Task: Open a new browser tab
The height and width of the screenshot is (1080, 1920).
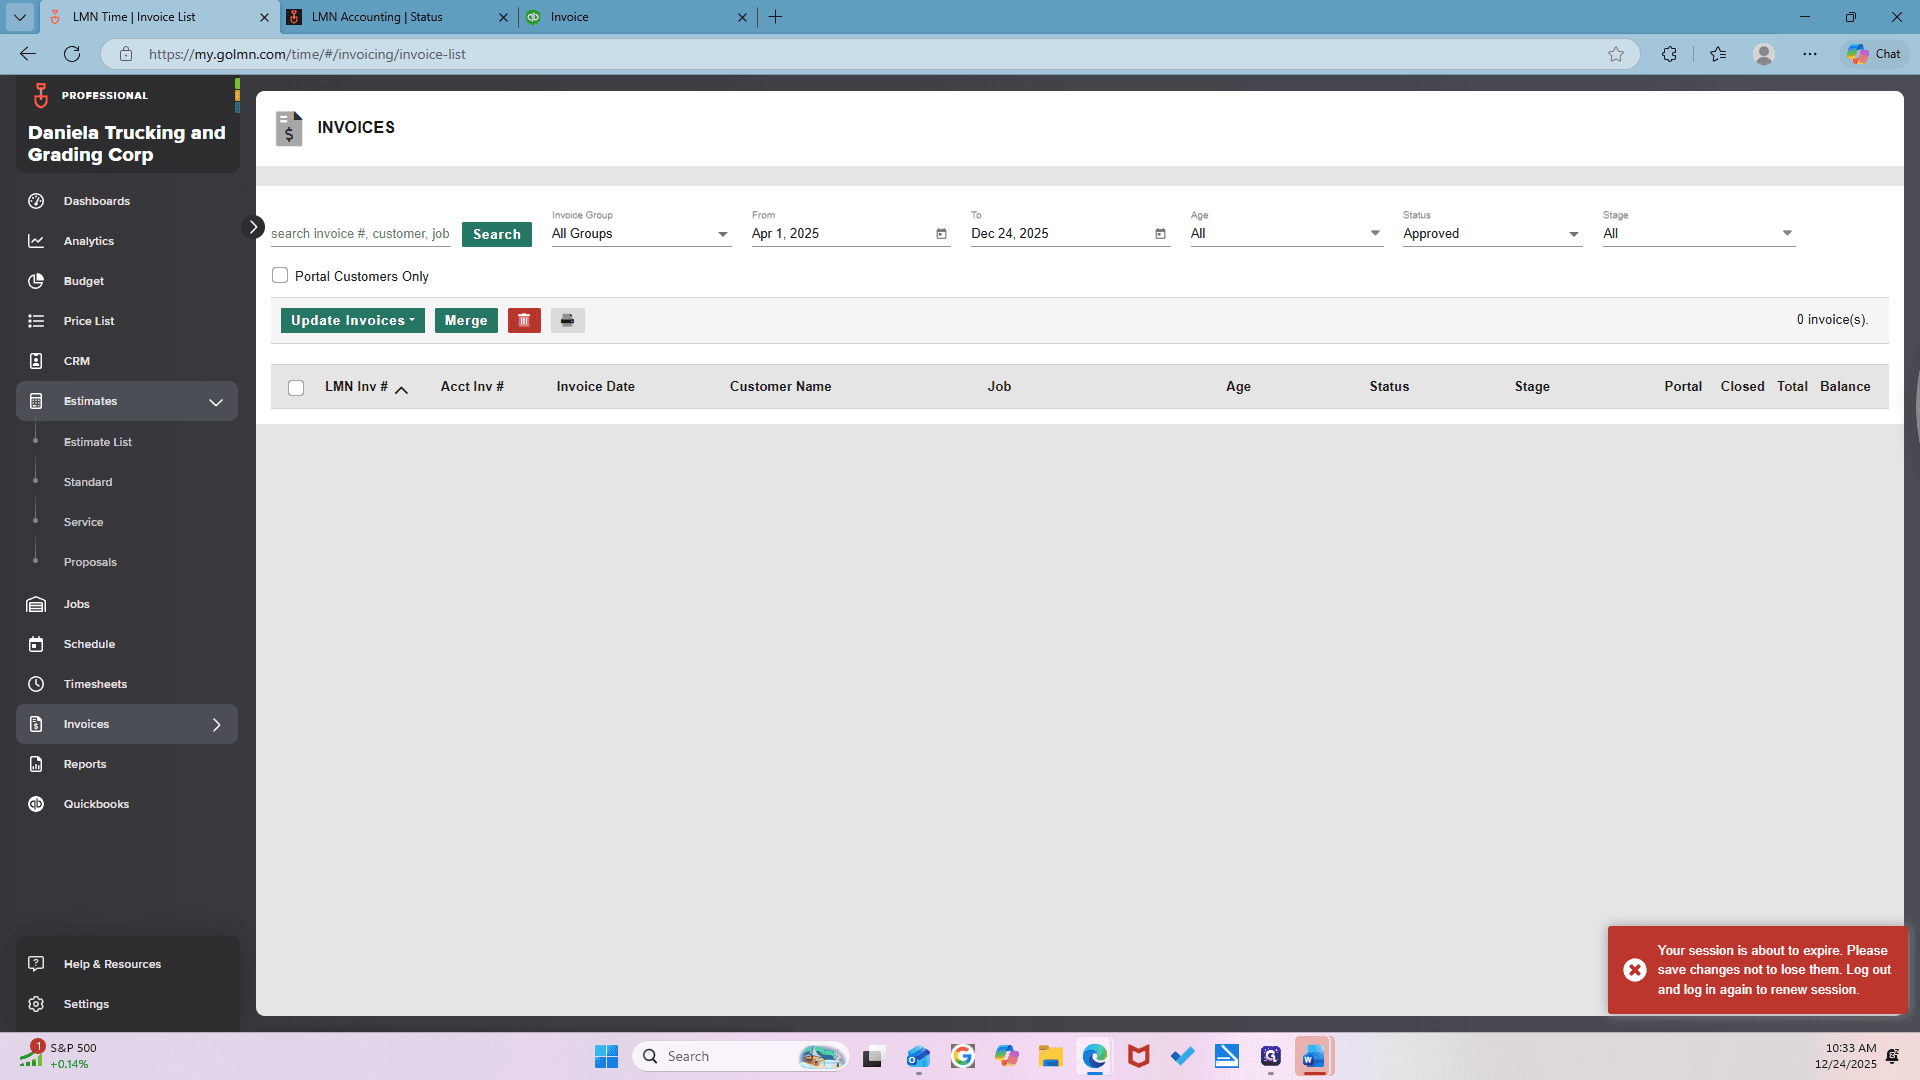Action: pos(775,17)
